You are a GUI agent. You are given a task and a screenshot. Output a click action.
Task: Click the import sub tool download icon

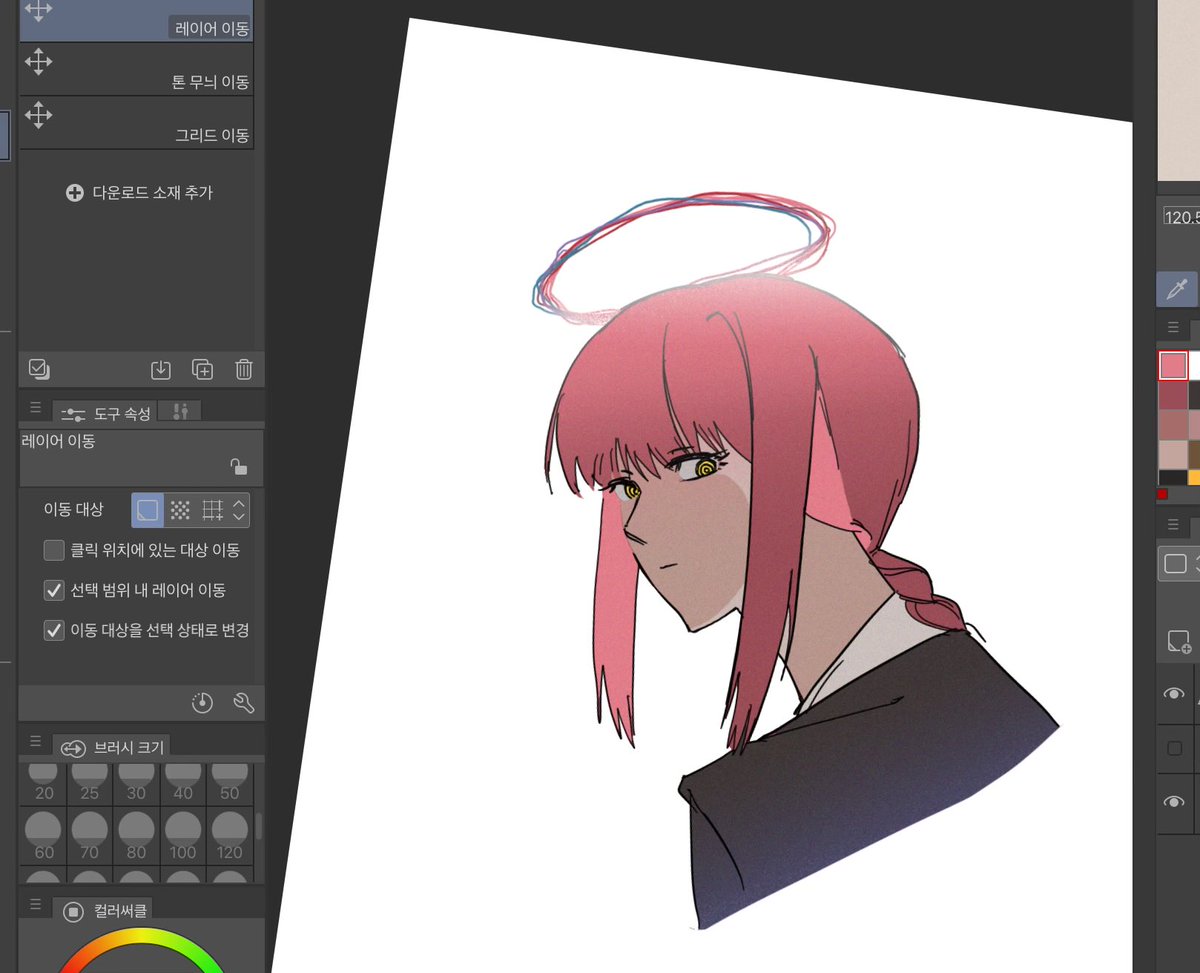pos(160,370)
